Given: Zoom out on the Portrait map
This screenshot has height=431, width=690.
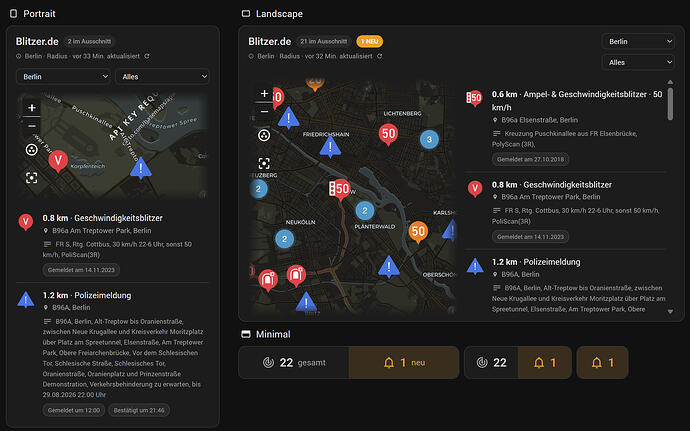Looking at the screenshot, I should coord(32,126).
